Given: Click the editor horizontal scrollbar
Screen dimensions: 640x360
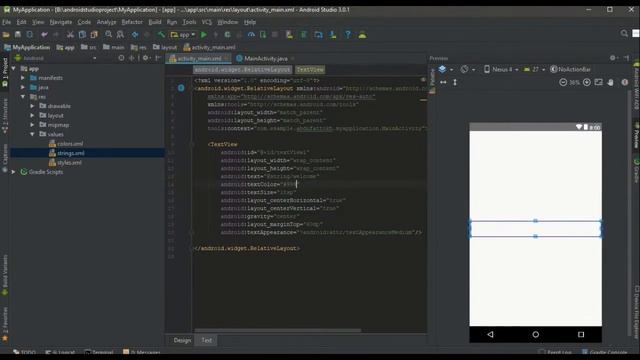Looking at the screenshot, I should [278, 330].
